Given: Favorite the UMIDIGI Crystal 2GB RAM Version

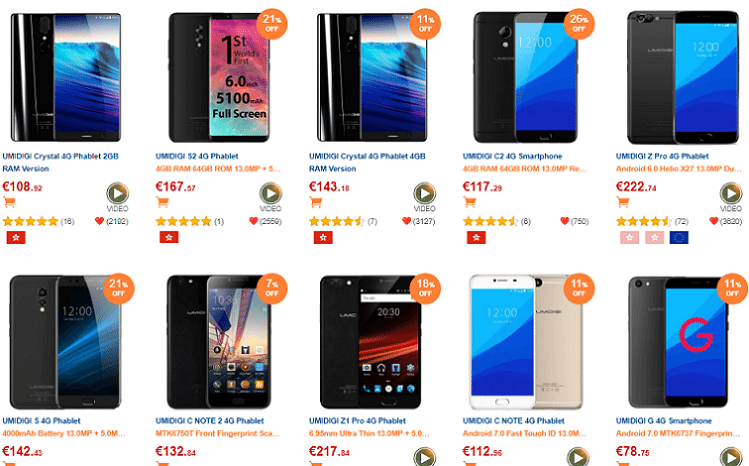Looking at the screenshot, I should tap(99, 221).
